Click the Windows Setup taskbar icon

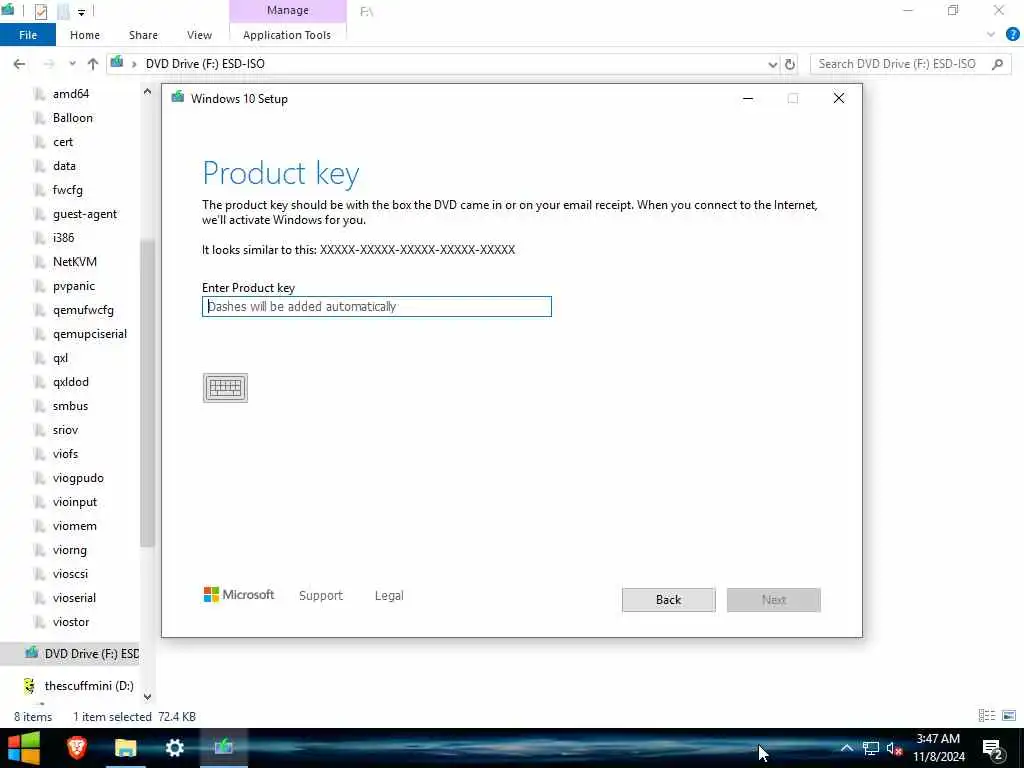223,748
